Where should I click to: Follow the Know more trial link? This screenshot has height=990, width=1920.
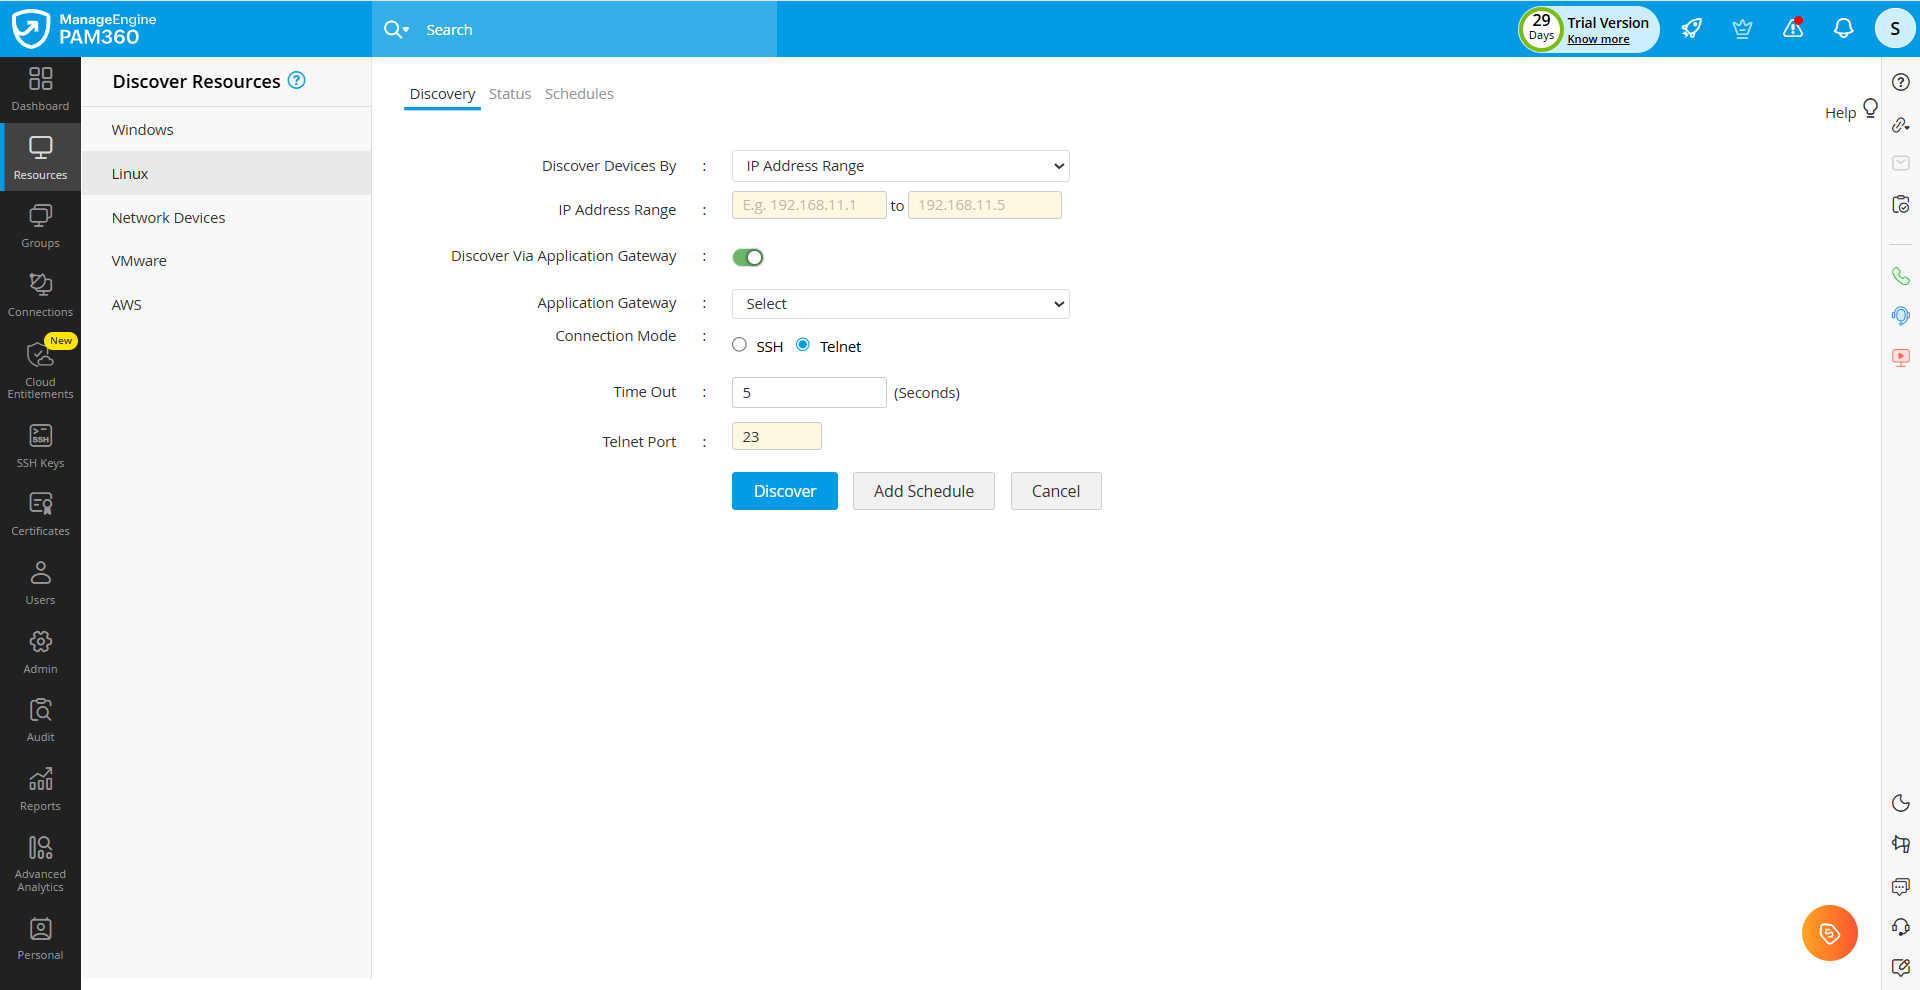point(1598,39)
